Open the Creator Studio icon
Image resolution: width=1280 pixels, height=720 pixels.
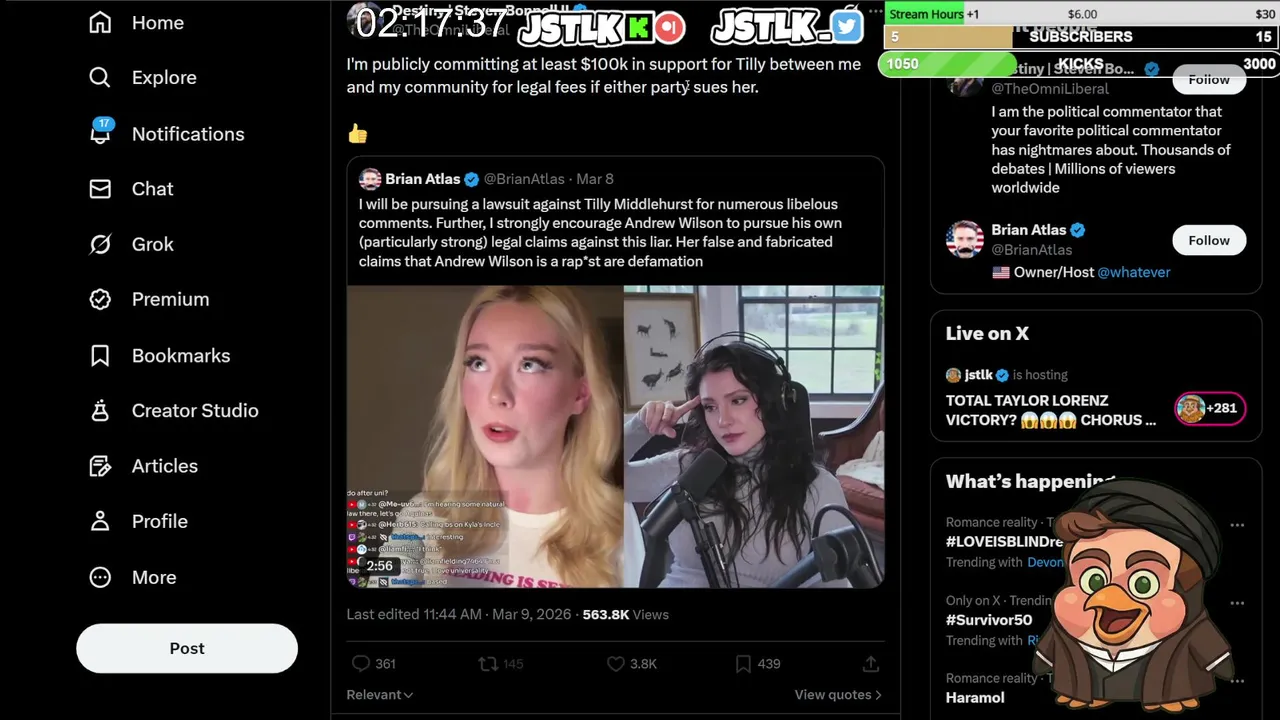[x=100, y=410]
